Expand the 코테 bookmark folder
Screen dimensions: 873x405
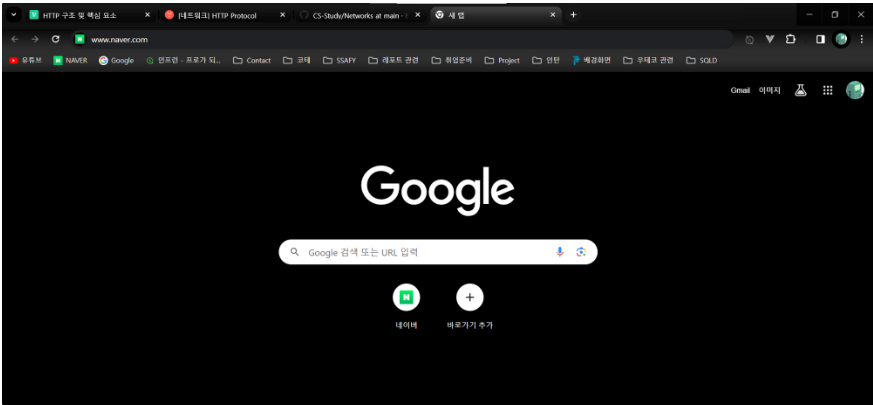point(297,61)
